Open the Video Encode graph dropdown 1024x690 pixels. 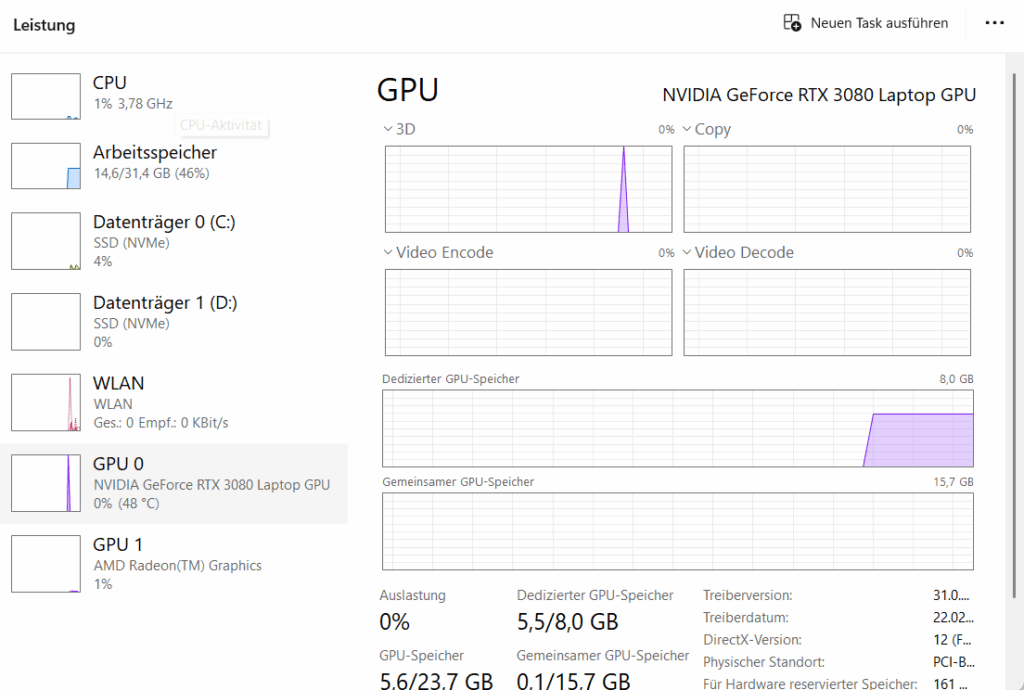[x=388, y=253]
